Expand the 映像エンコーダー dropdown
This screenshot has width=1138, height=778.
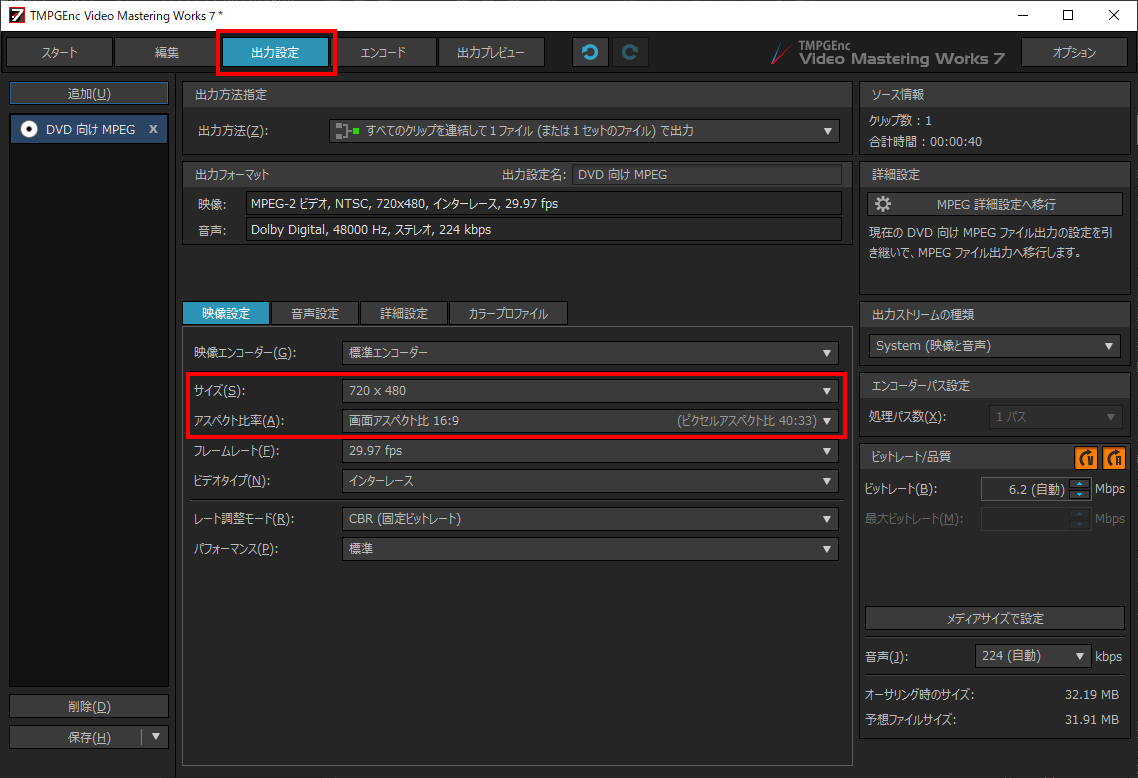(x=590, y=353)
